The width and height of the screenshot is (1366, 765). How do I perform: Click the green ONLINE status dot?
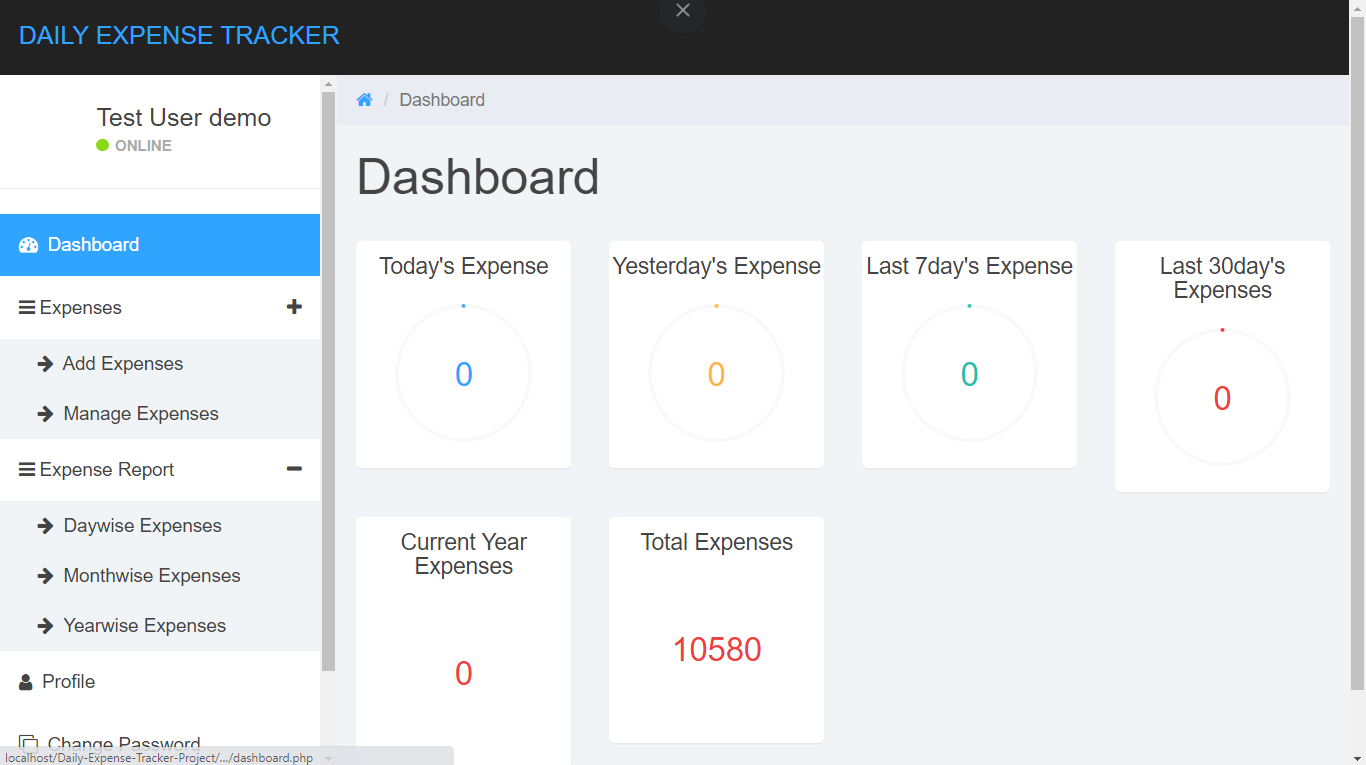pyautogui.click(x=101, y=145)
